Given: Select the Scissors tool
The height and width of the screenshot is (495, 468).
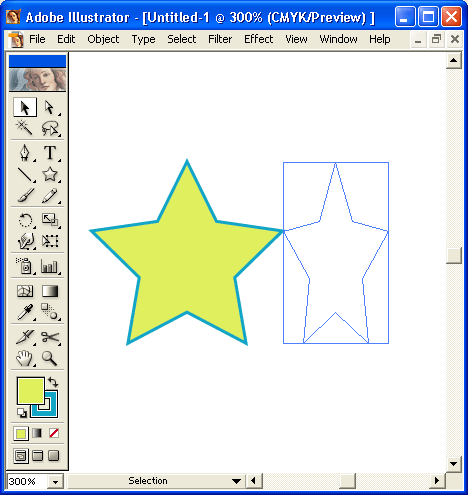Looking at the screenshot, I should pos(50,337).
